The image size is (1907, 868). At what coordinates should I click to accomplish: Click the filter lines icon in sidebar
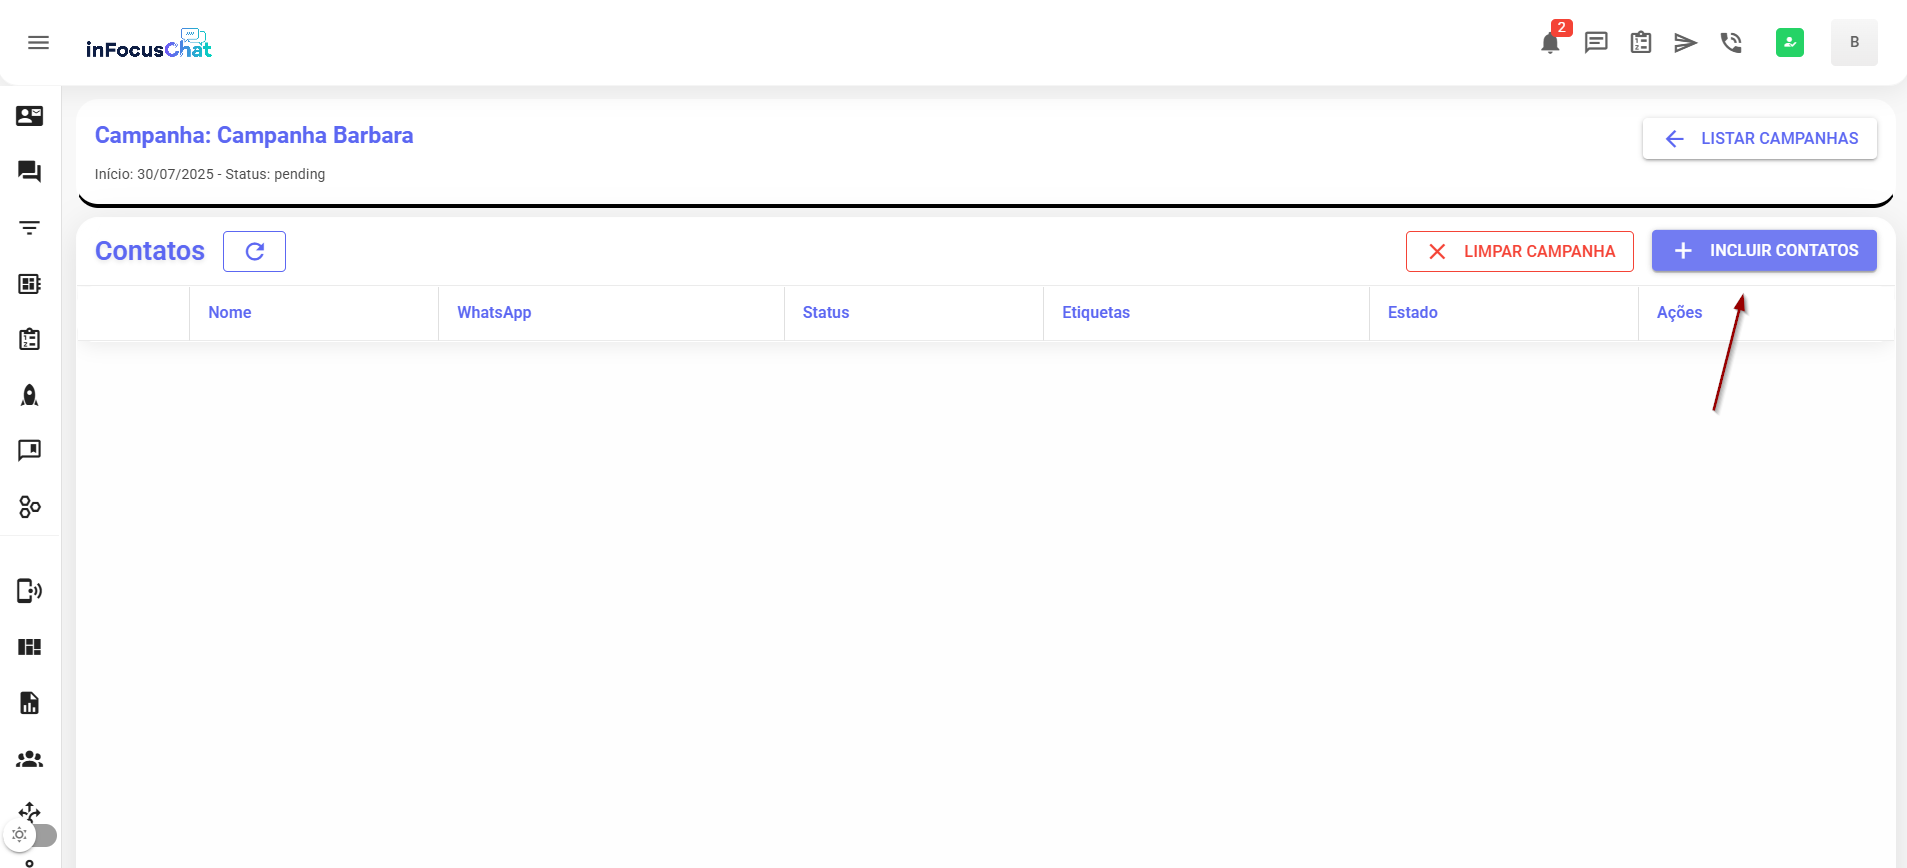click(x=30, y=228)
